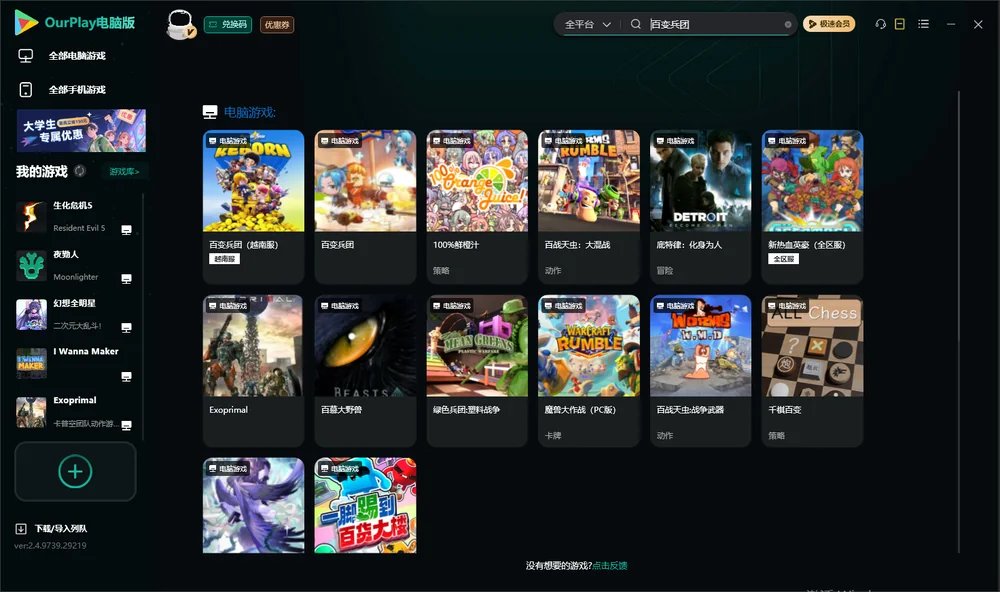Open the Detroit game thumbnail
Screen dimensions: 1000x592
click(700, 181)
